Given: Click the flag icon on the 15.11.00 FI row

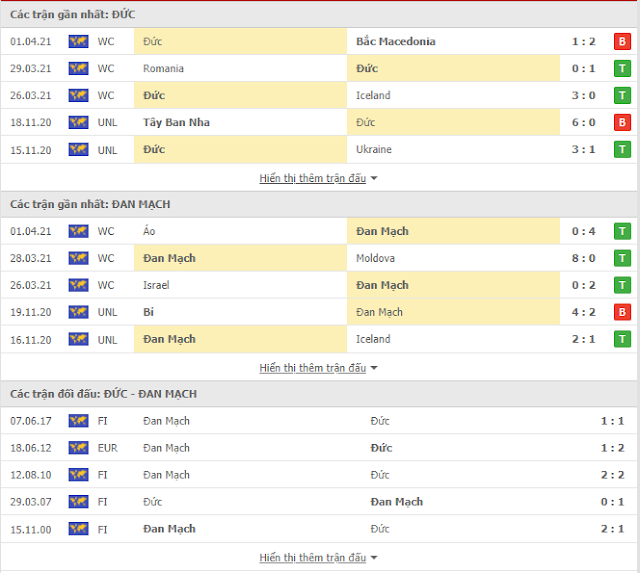Looking at the screenshot, I should pos(78,529).
